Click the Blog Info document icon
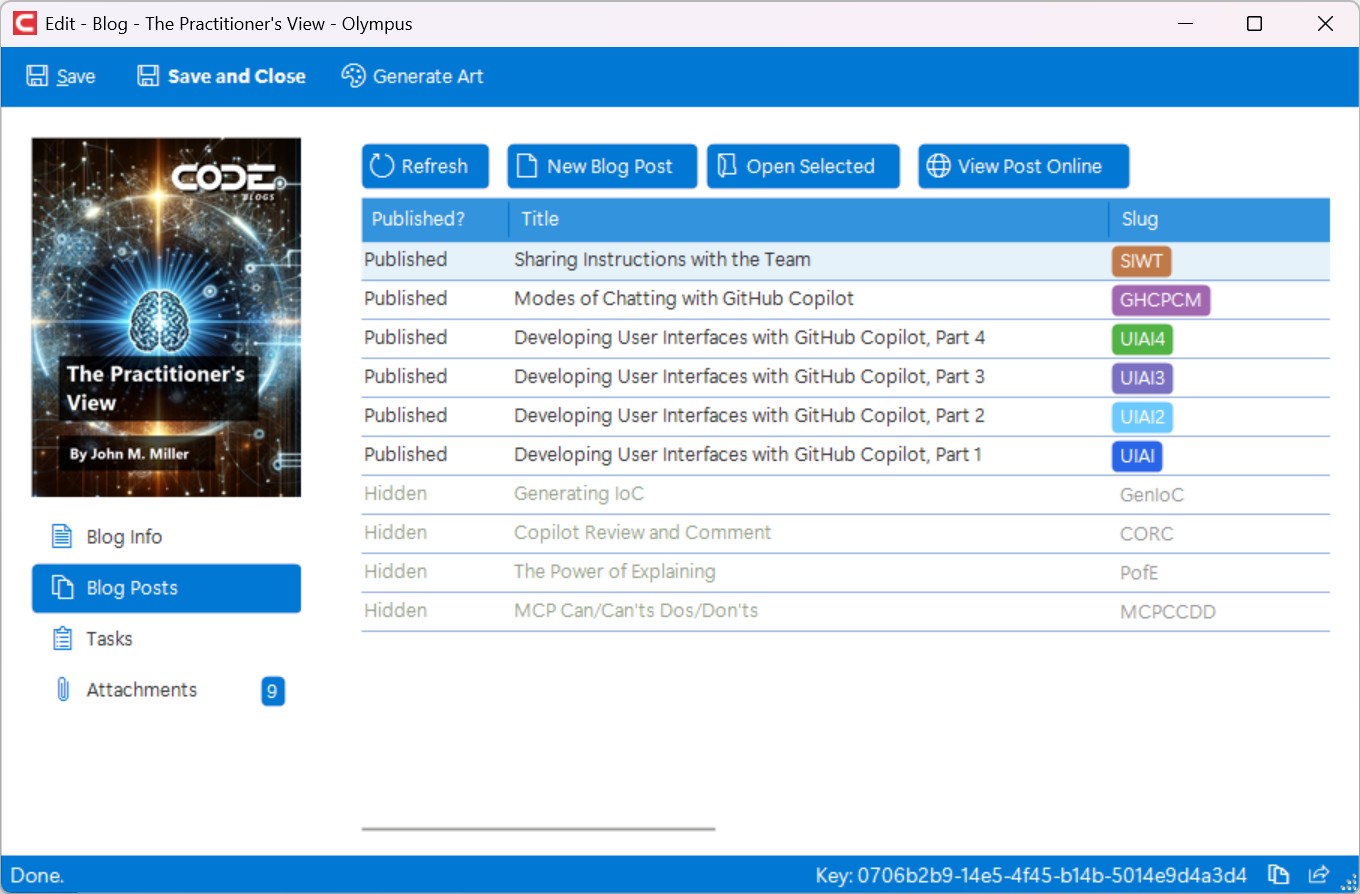This screenshot has height=894, width=1360. pos(62,537)
